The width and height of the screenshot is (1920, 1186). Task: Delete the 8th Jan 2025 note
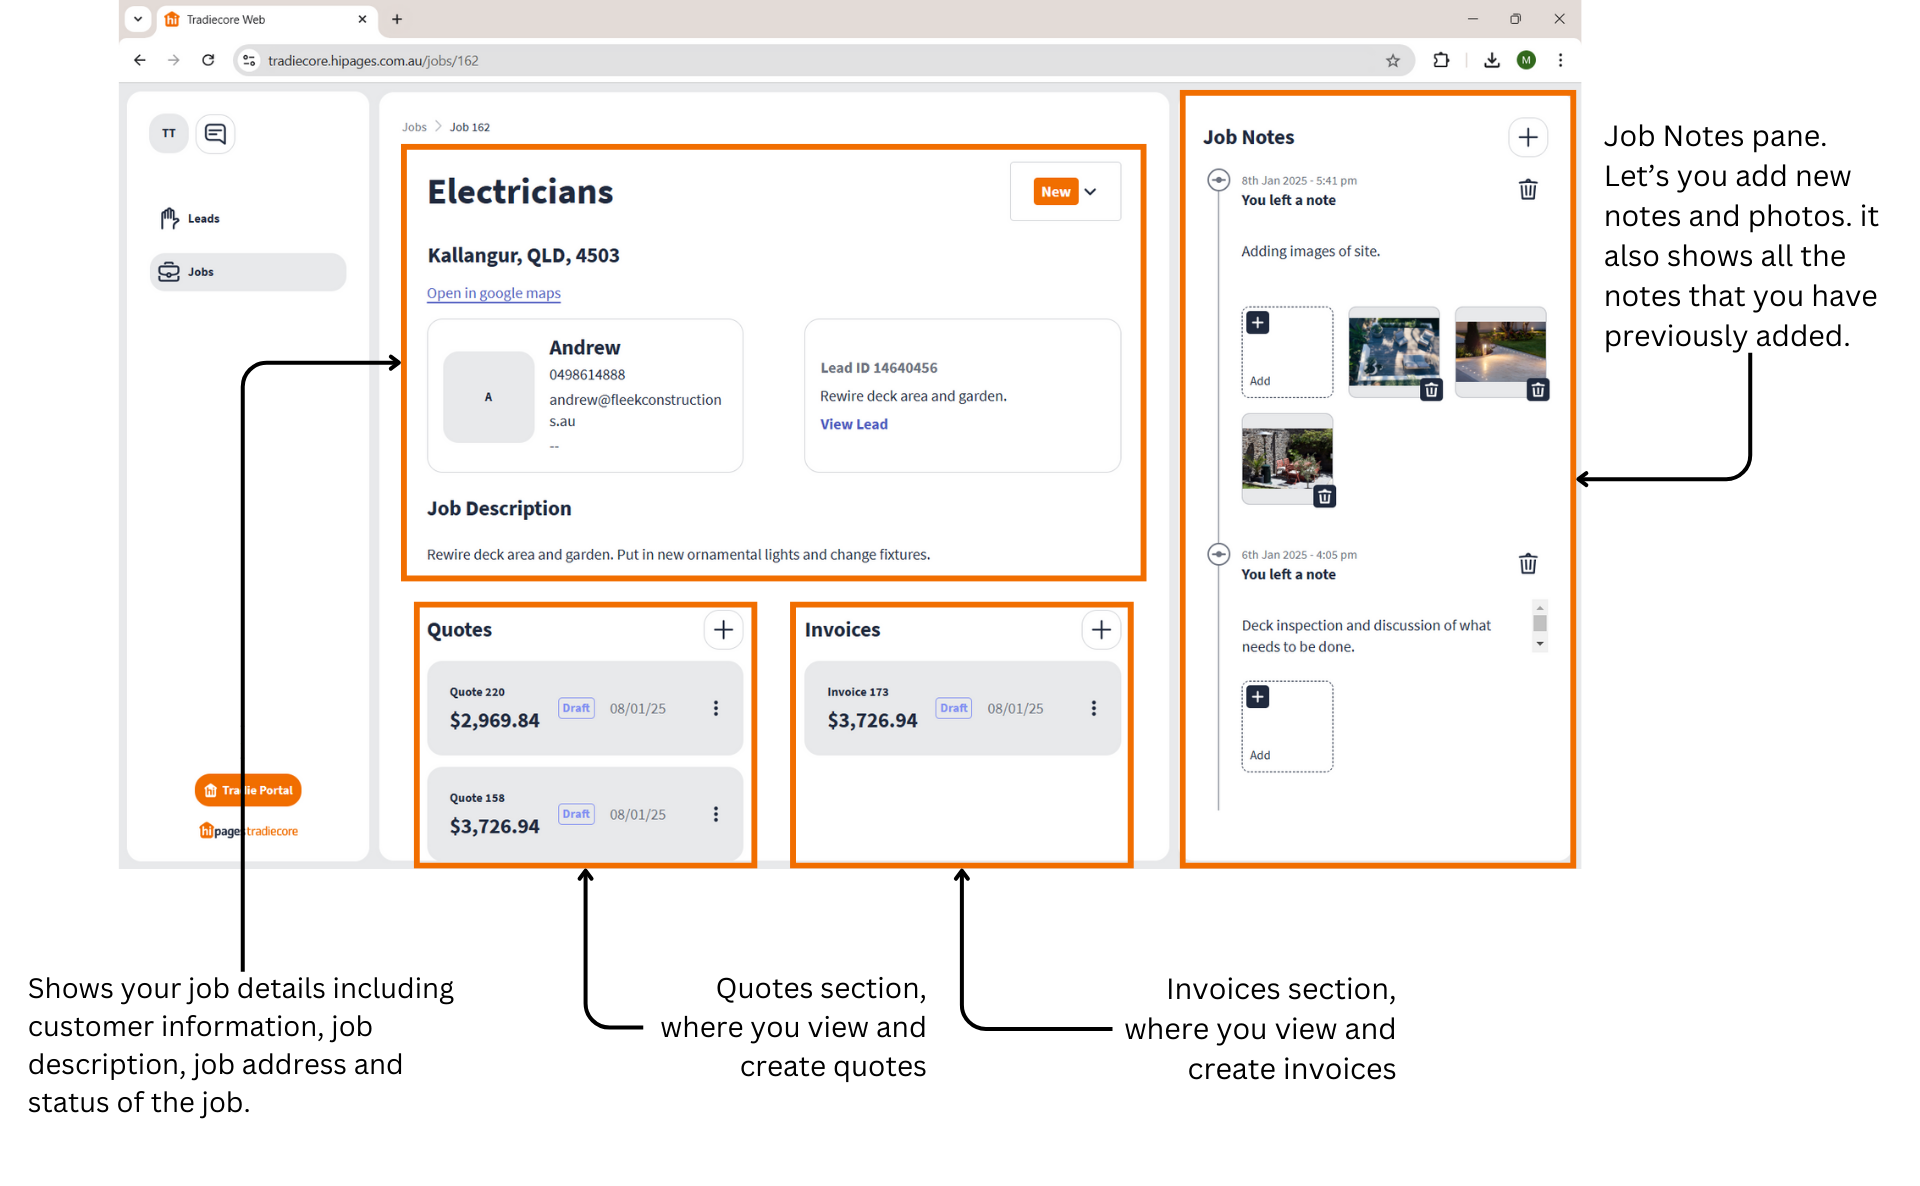(1527, 190)
